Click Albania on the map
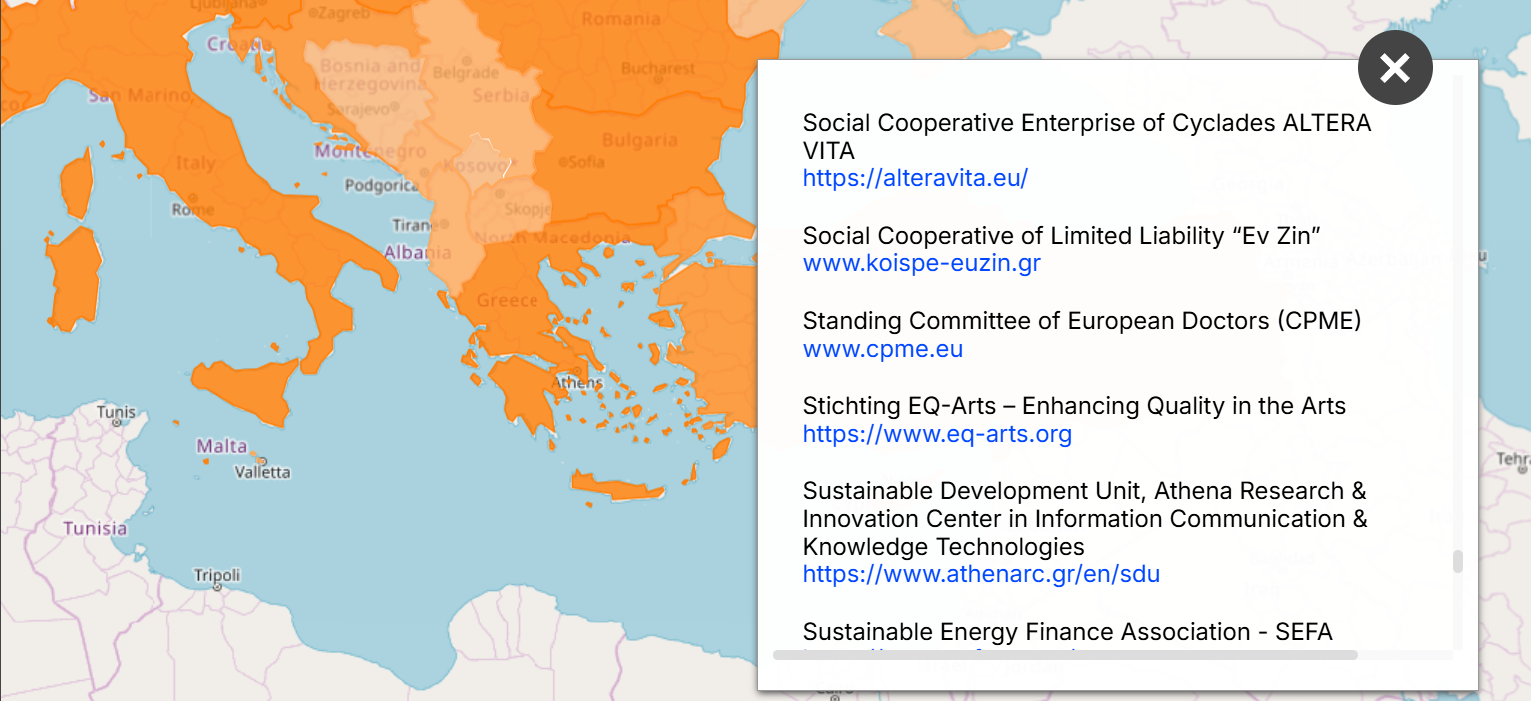Viewport: 1531px width, 701px height. click(412, 252)
